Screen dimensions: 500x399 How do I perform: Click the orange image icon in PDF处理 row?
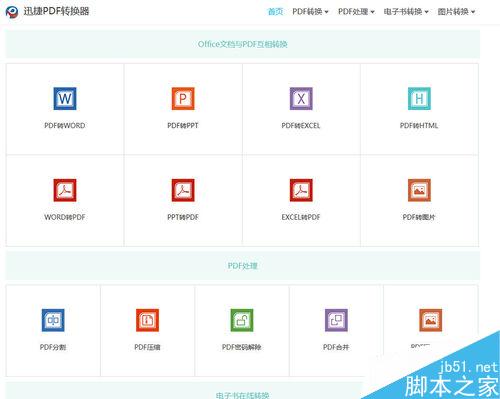[431, 320]
